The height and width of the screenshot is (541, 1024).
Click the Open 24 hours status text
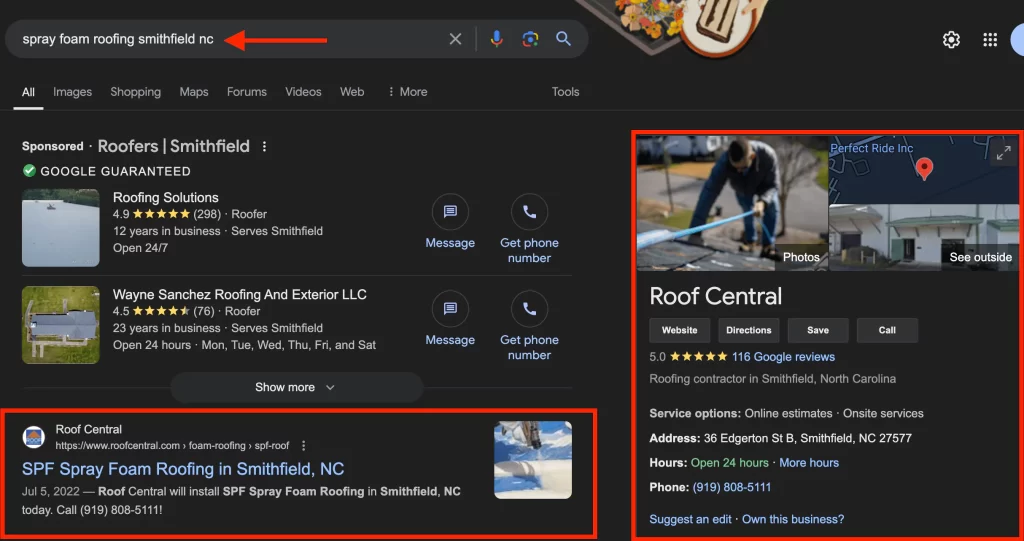(x=729, y=463)
